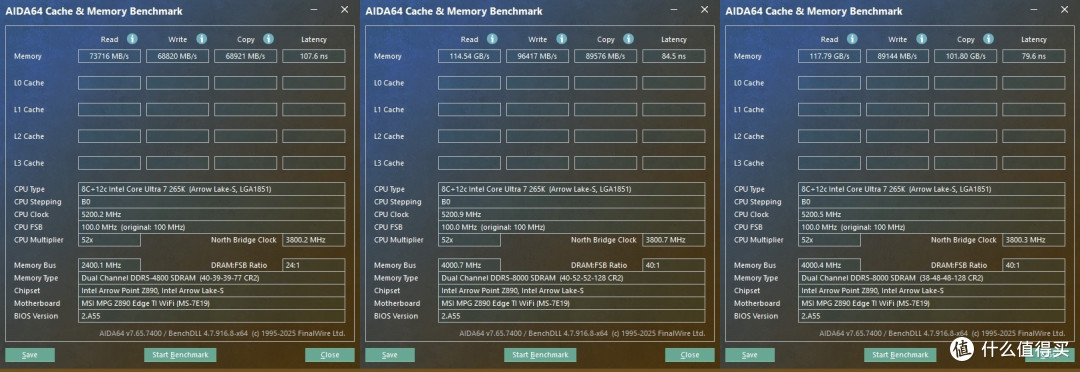
Task: Select the 89576 MB/s memory copy value
Action: pyautogui.click(x=605, y=56)
